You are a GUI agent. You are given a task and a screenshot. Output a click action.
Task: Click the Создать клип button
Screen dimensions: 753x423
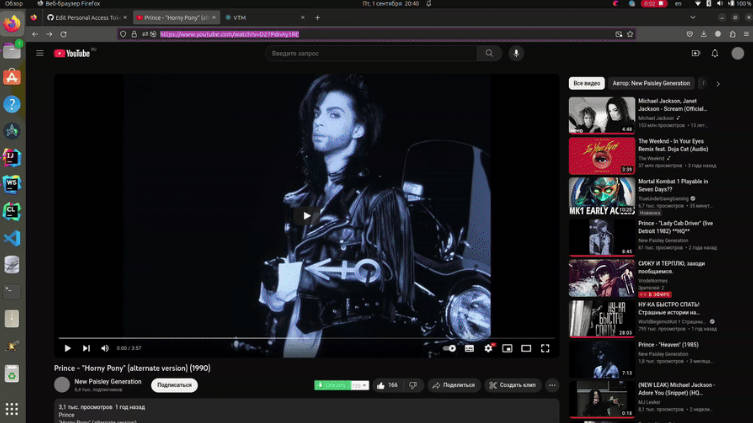(512, 385)
